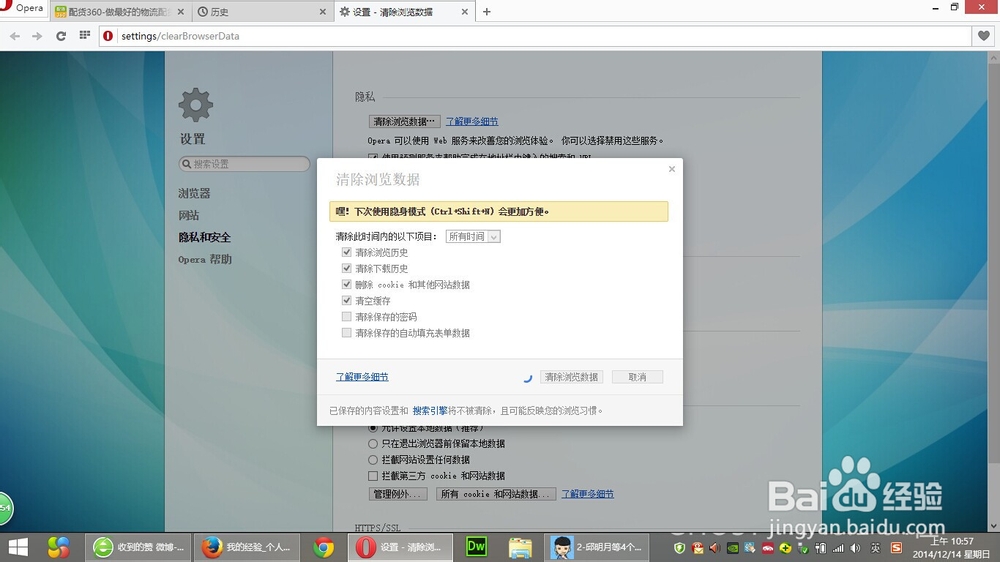Viewport: 1000px width, 562px height.
Task: Open the Speed Dial grid icon
Action: pyautogui.click(x=84, y=36)
